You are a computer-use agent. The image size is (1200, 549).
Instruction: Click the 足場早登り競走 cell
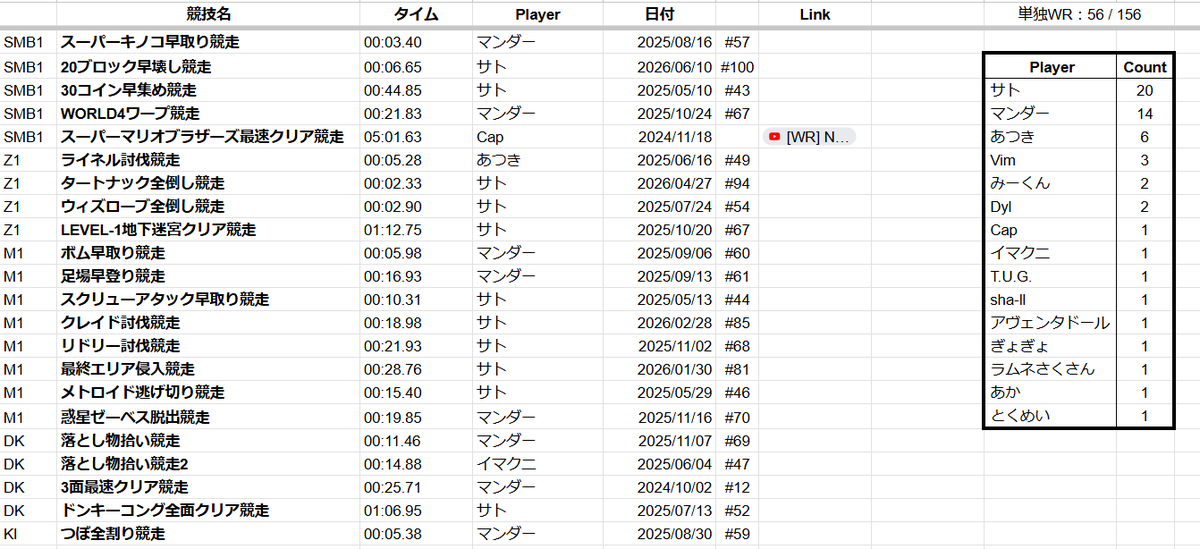[209, 276]
